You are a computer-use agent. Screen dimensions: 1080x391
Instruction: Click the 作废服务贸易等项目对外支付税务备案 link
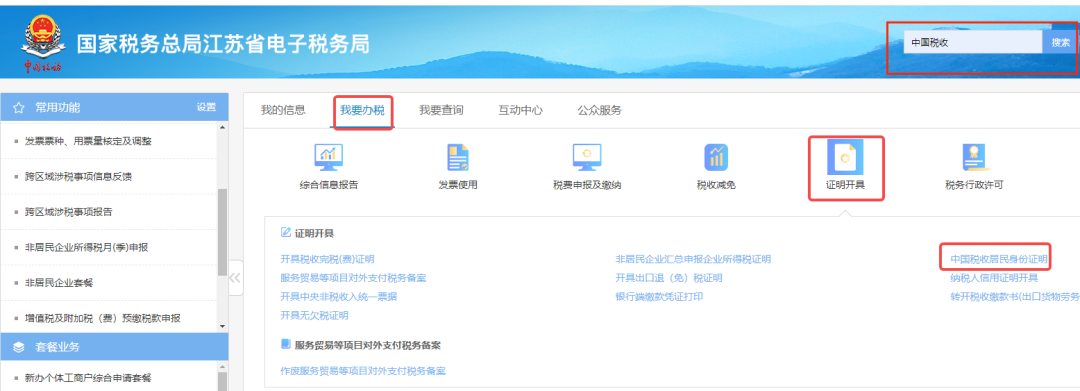pos(363,371)
